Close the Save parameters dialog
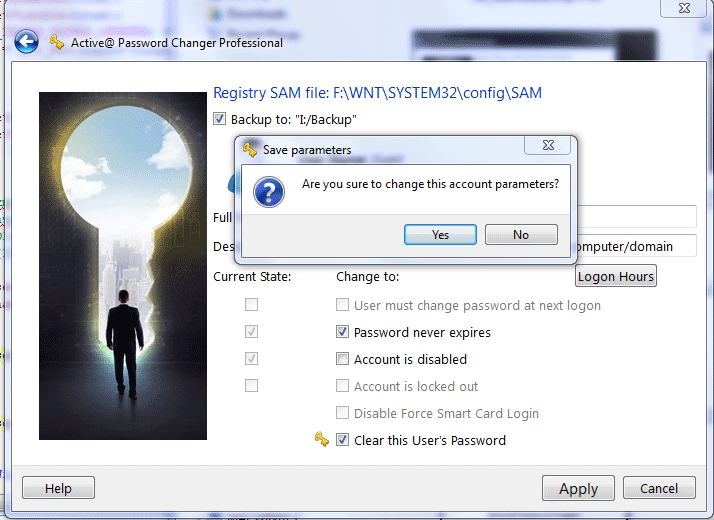The image size is (714, 520). (548, 145)
